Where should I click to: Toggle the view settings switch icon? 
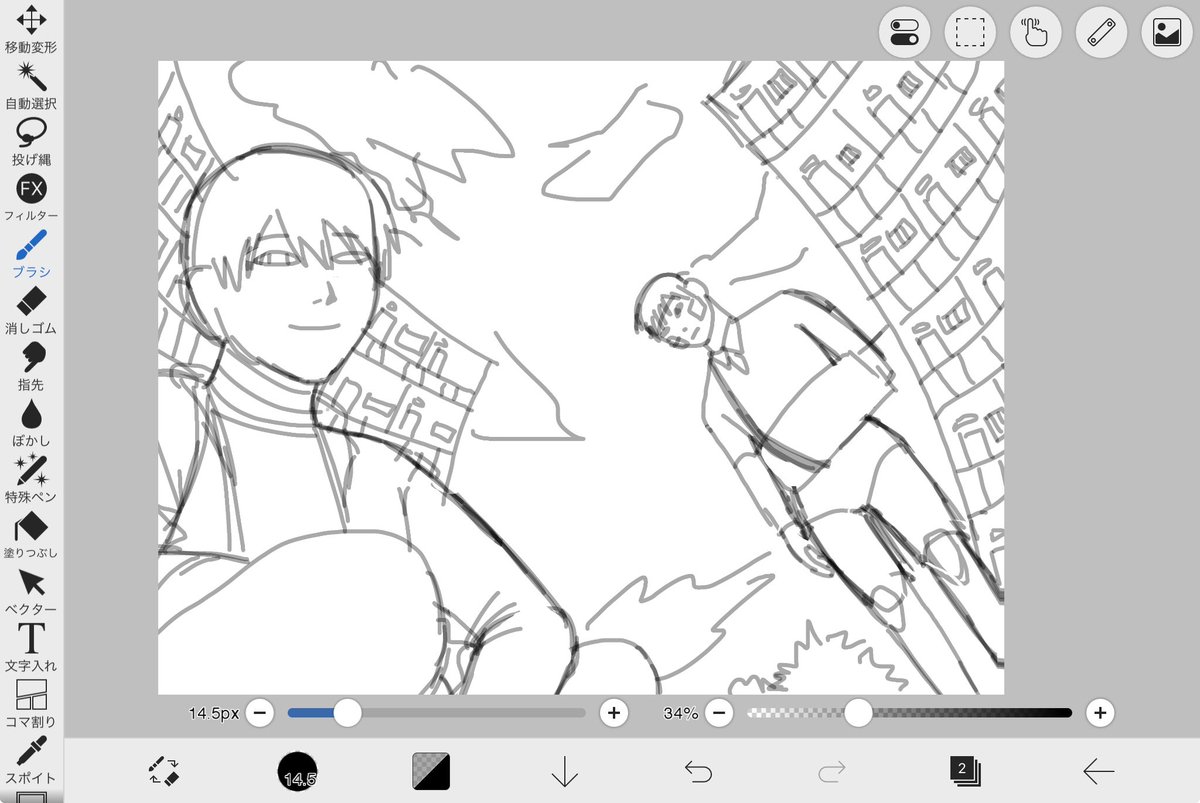904,33
